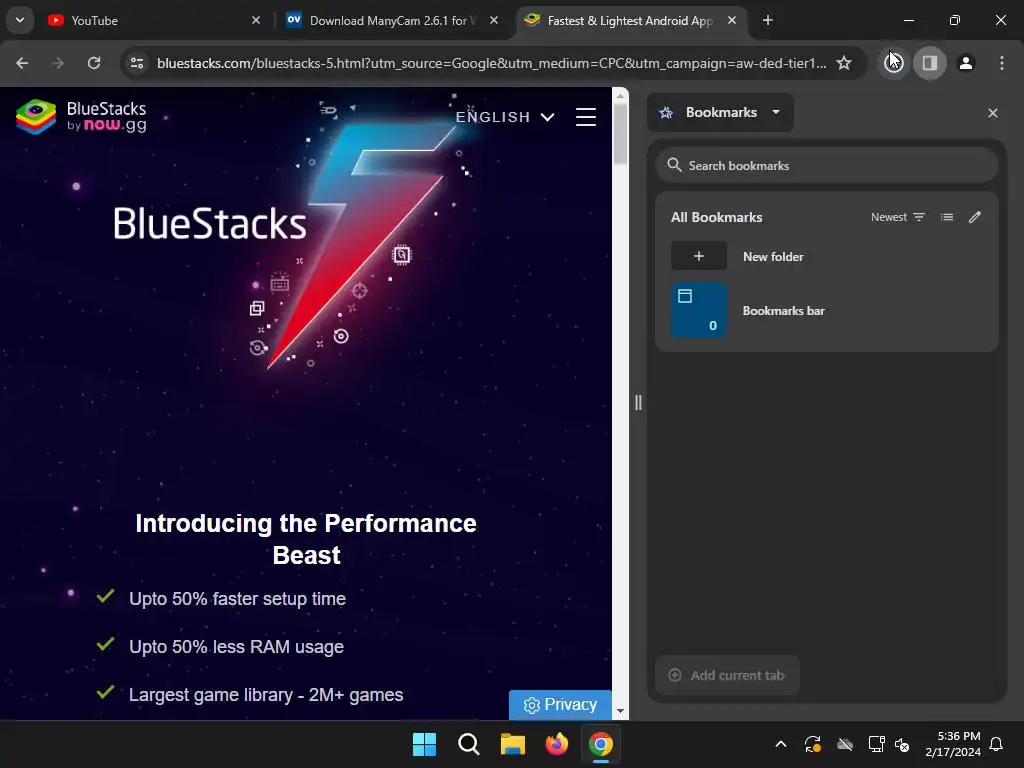This screenshot has width=1024, height=768.
Task: Launch Firefox from the taskbar
Action: click(556, 744)
